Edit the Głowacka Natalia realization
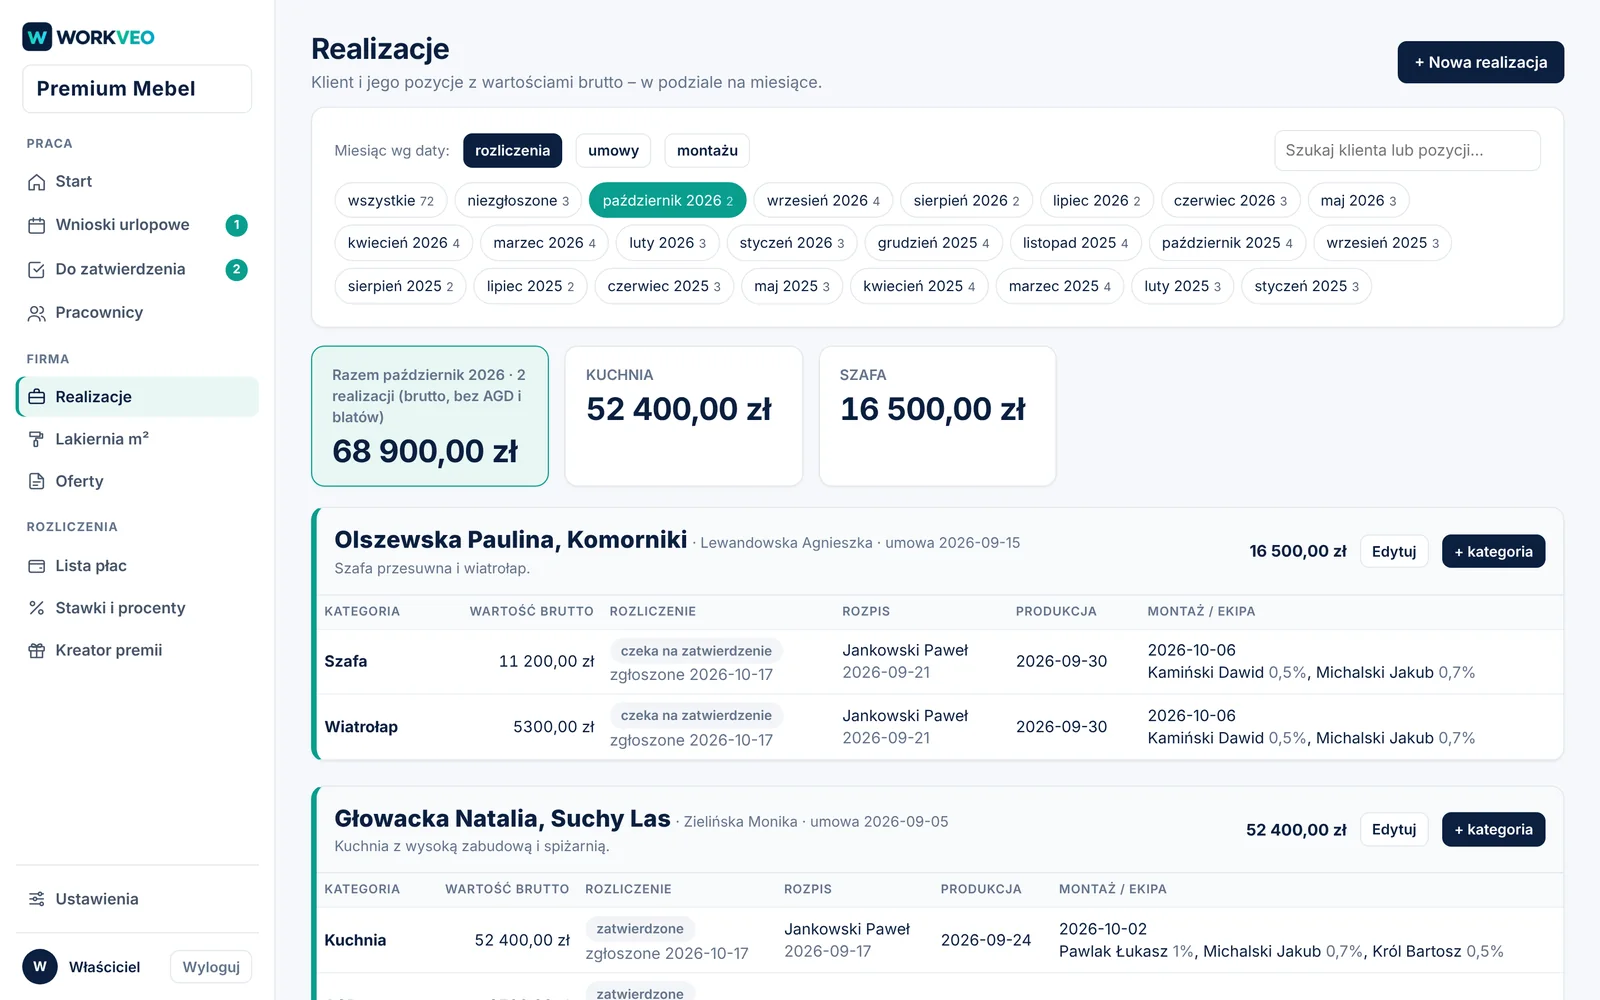 coord(1394,829)
